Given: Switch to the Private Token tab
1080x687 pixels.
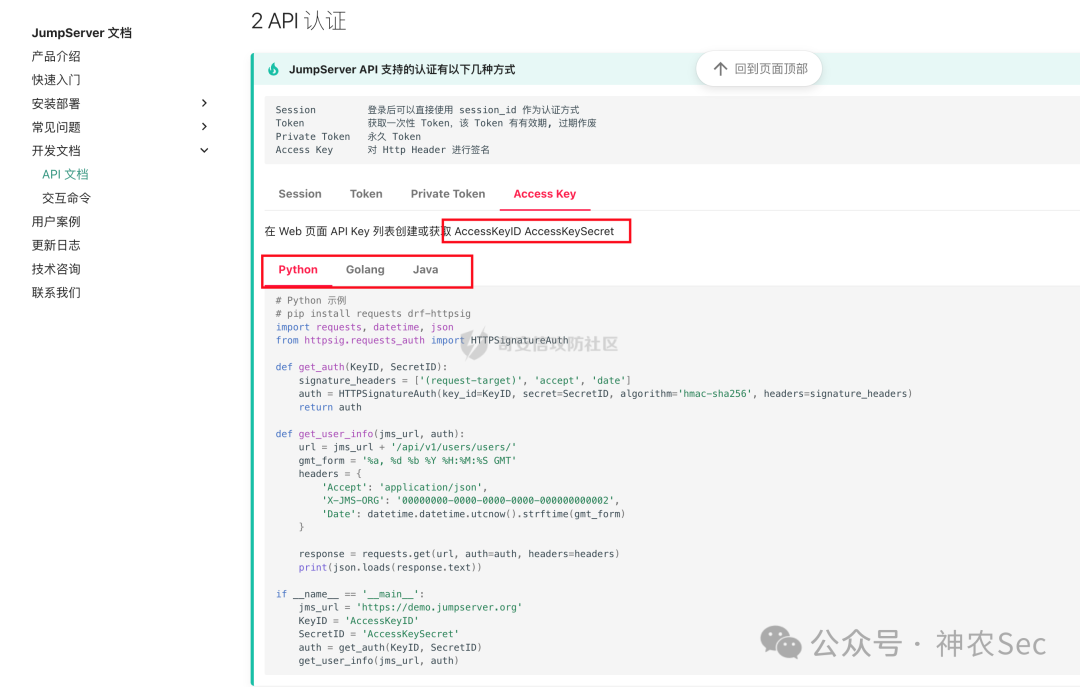Looking at the screenshot, I should click(448, 194).
